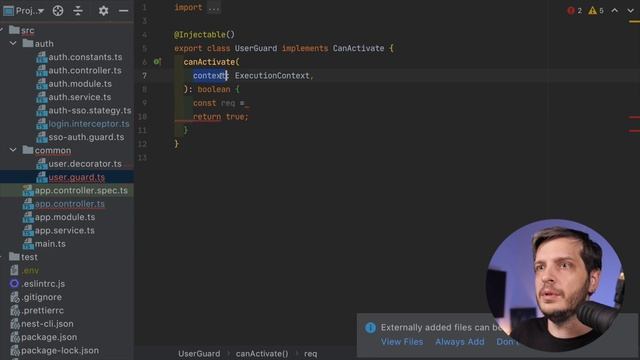Click the return true statement
The width and height of the screenshot is (640, 360).
pos(220,117)
